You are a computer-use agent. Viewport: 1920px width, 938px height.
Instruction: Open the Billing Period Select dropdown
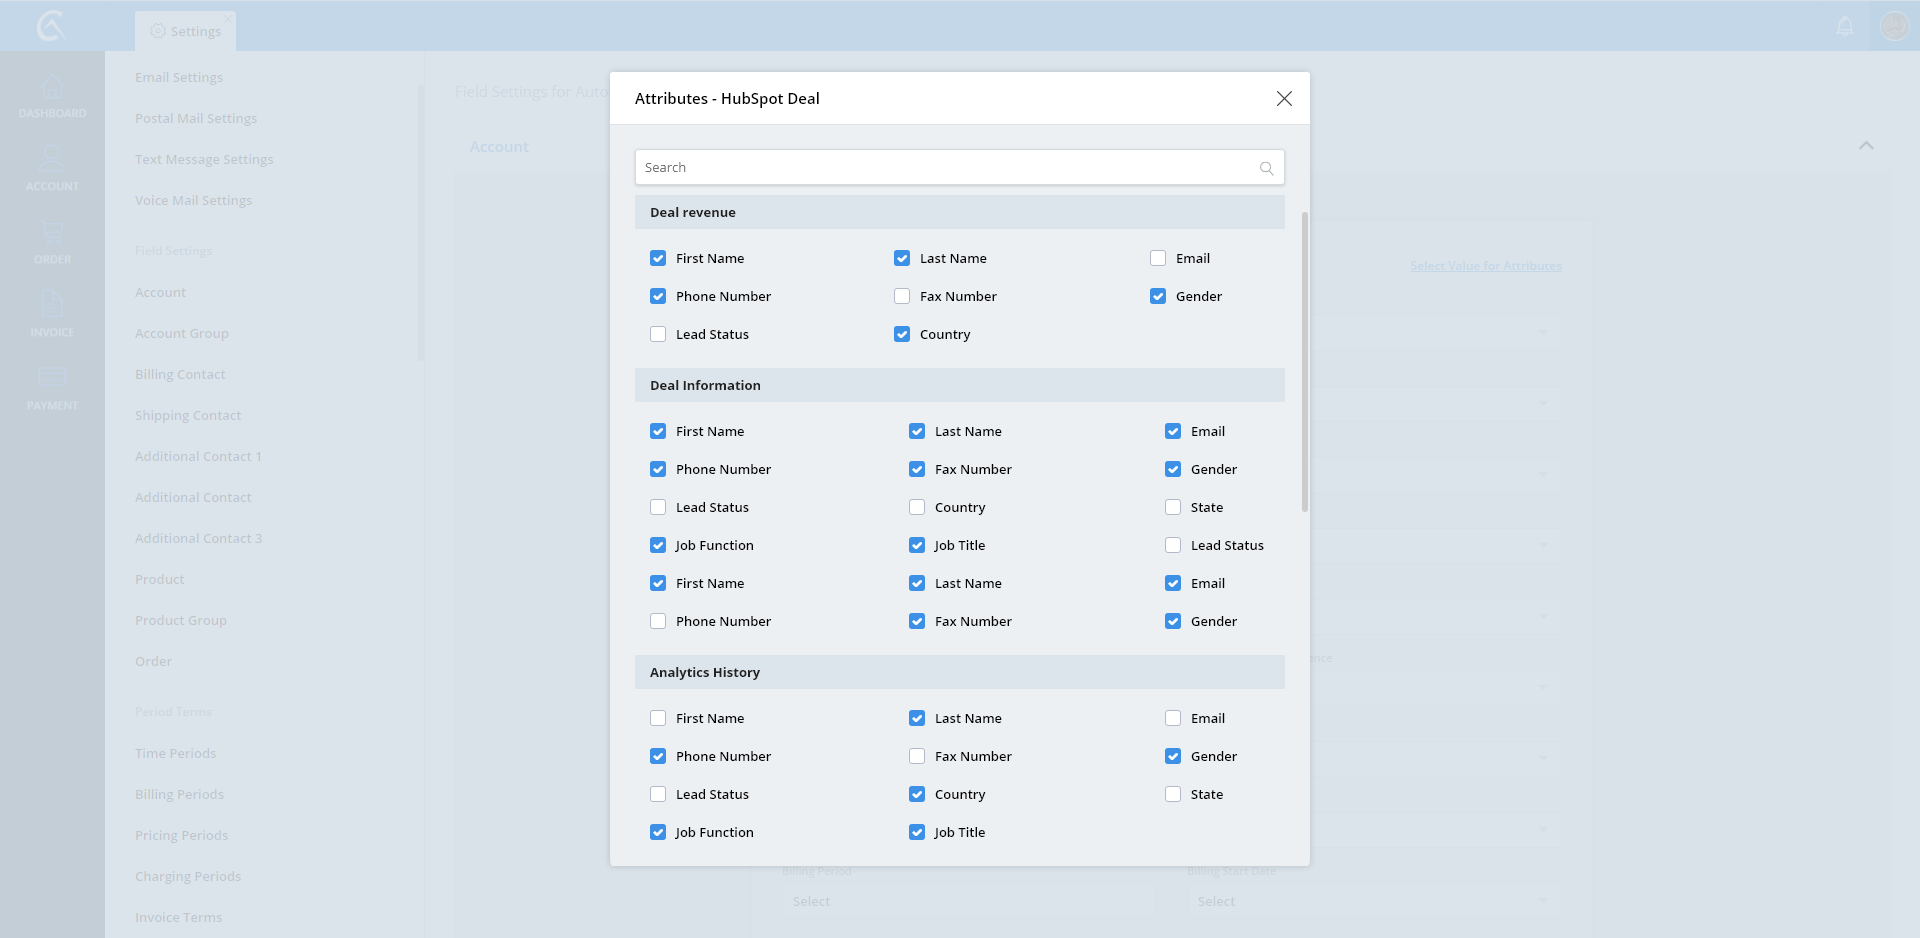(965, 901)
